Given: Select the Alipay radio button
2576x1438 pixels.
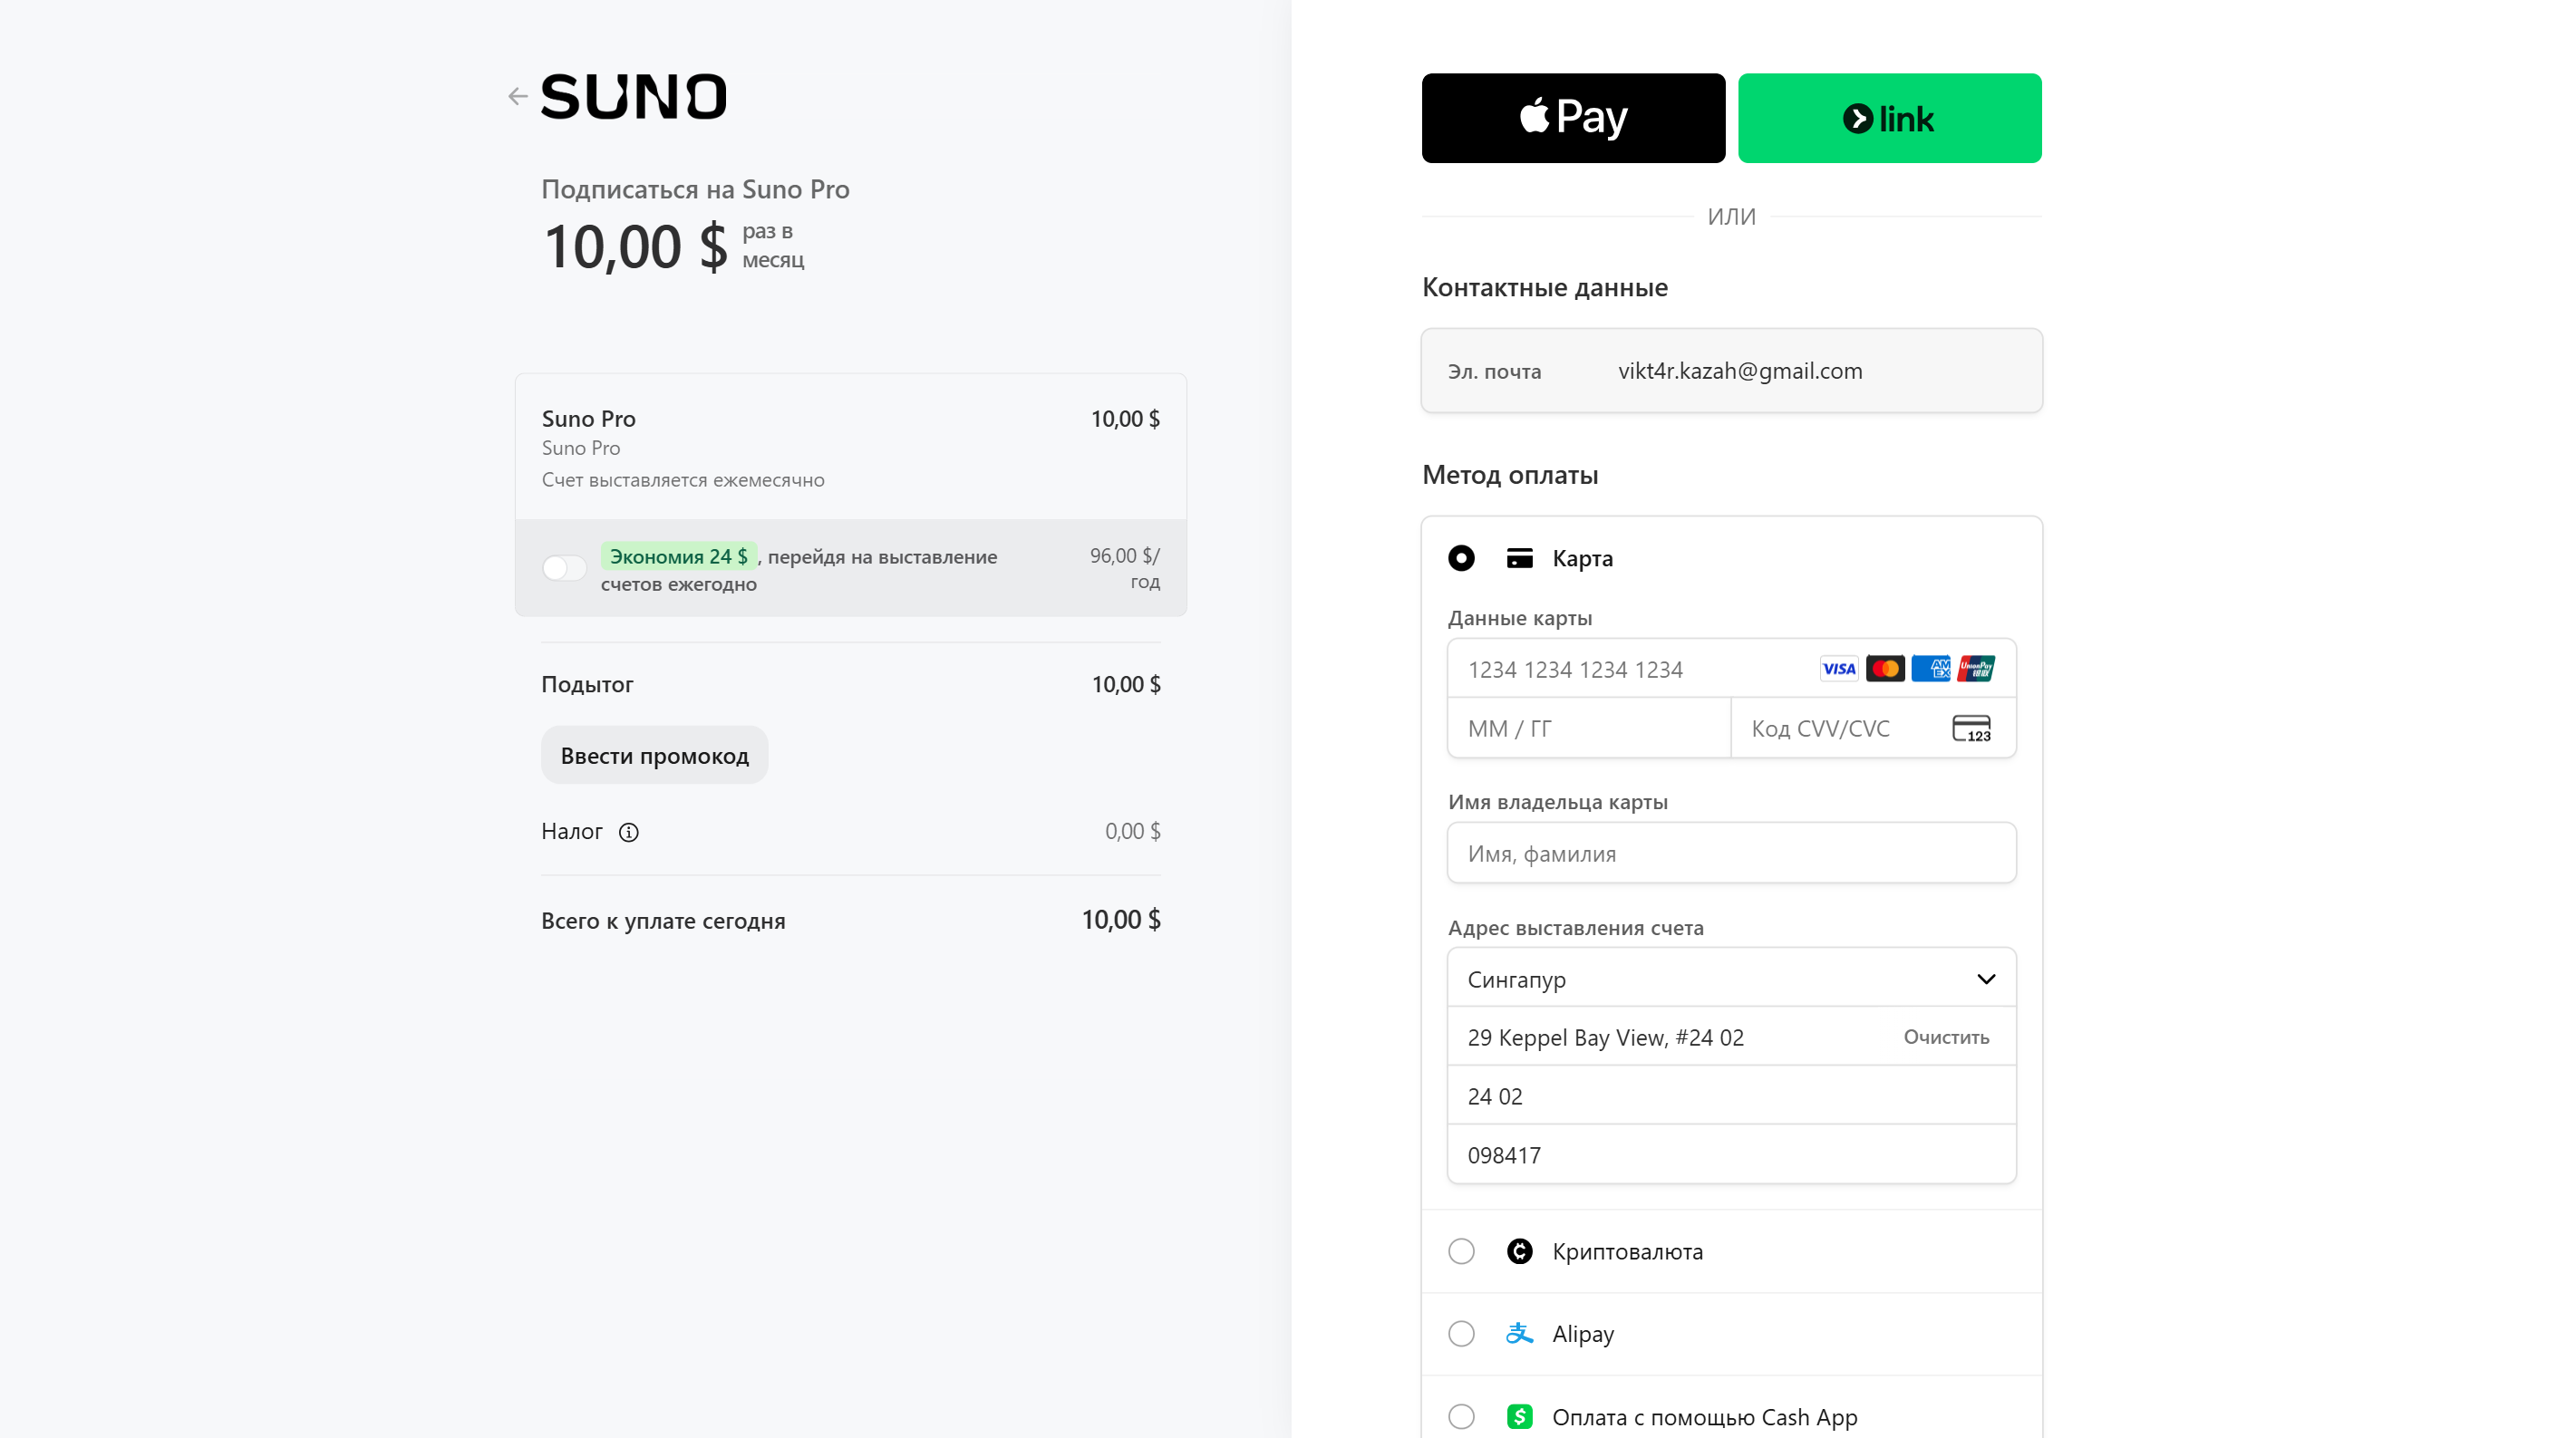Looking at the screenshot, I should pos(1461,1333).
